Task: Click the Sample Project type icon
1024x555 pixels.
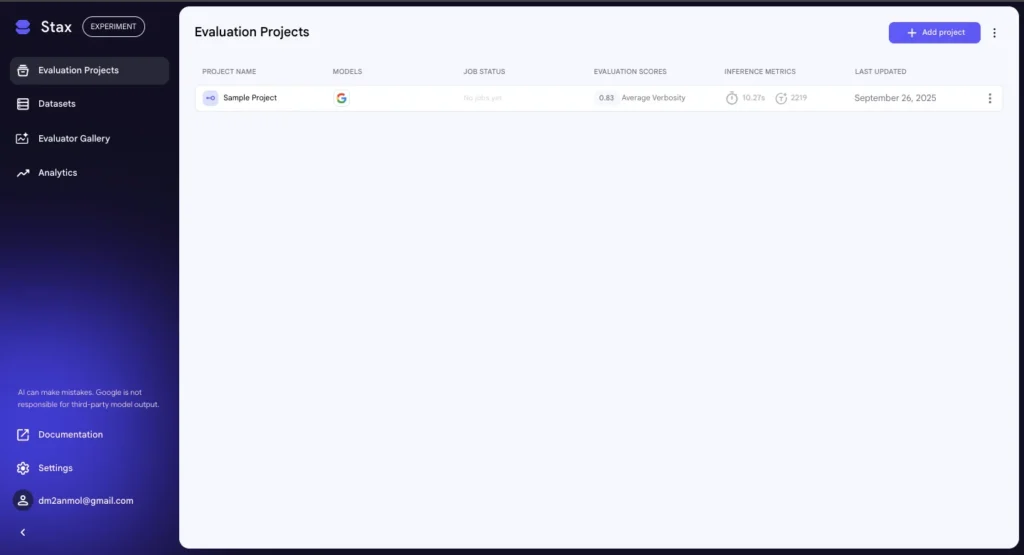Action: (x=210, y=98)
